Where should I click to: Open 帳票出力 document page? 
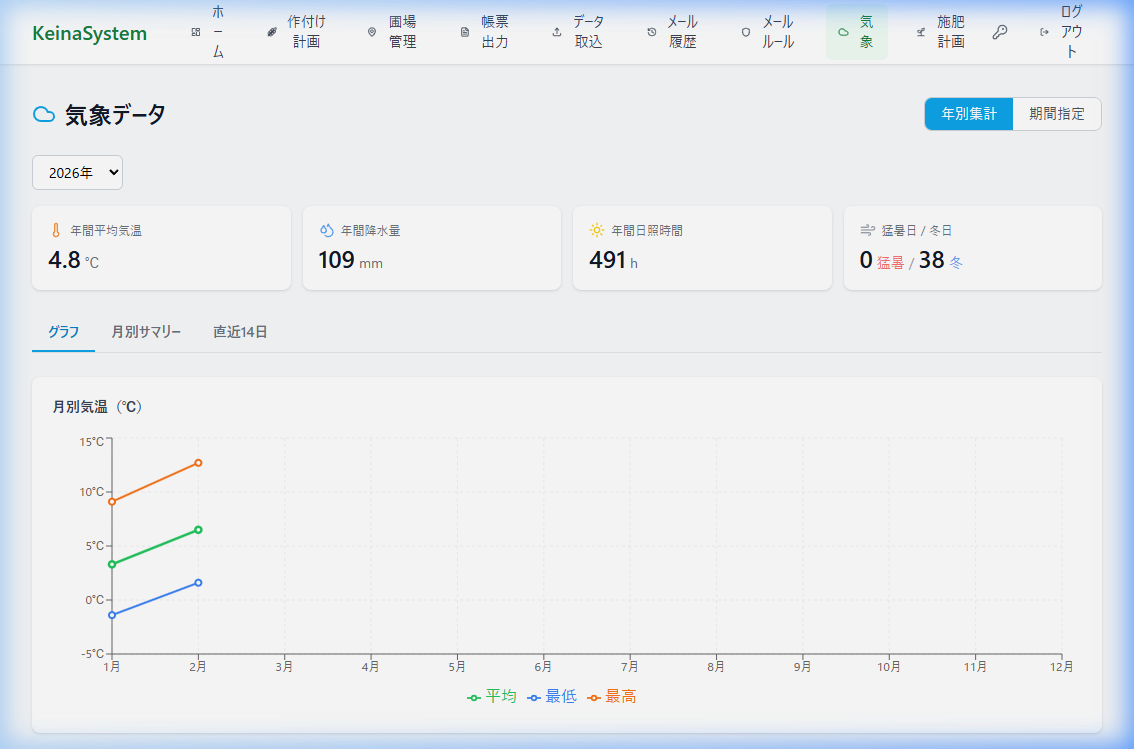[484, 32]
